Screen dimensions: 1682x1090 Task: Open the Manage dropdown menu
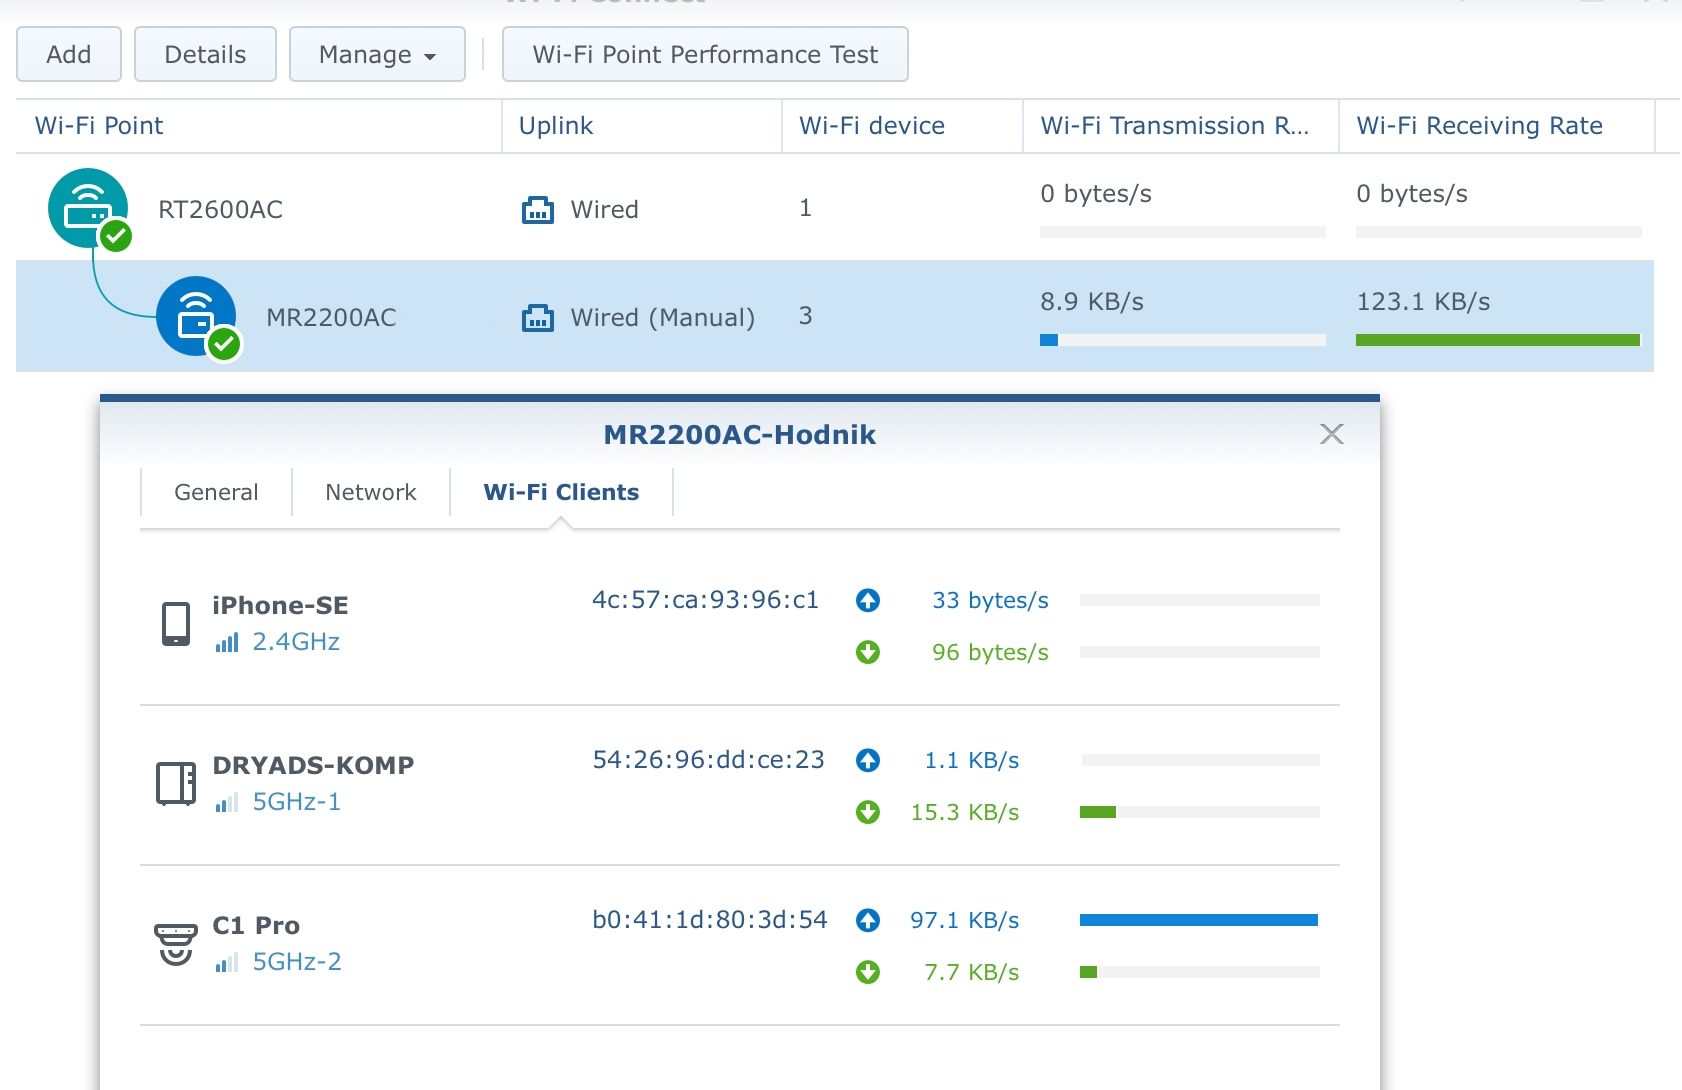[377, 54]
